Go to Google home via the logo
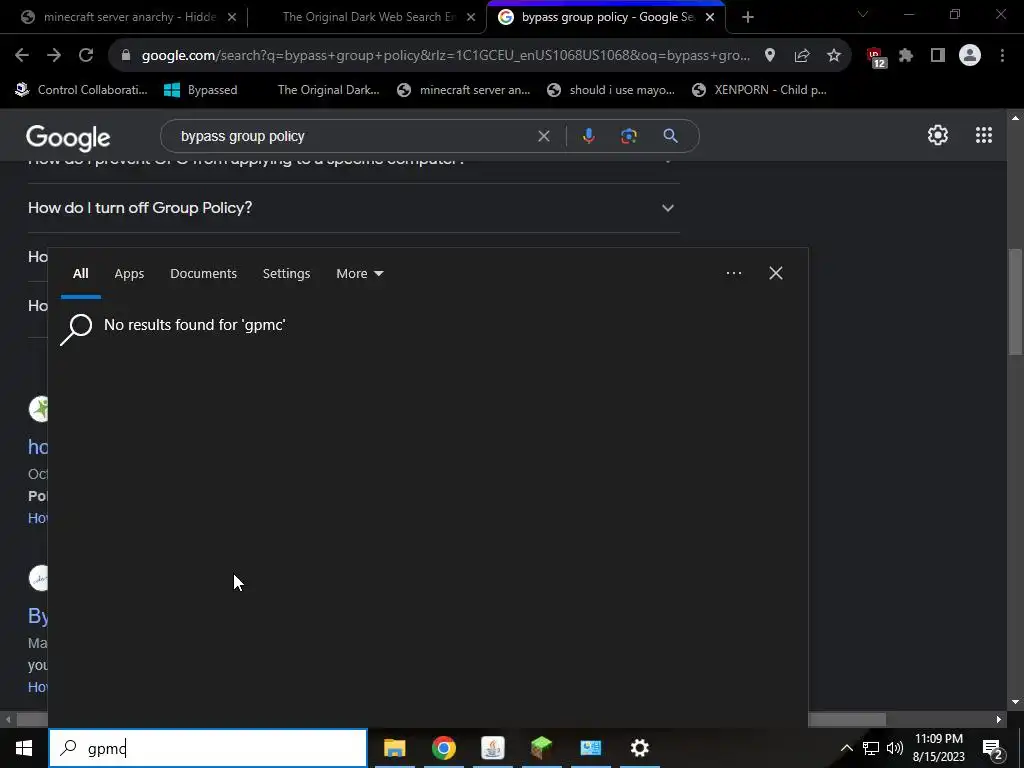Image resolution: width=1024 pixels, height=768 pixels. (x=68, y=138)
